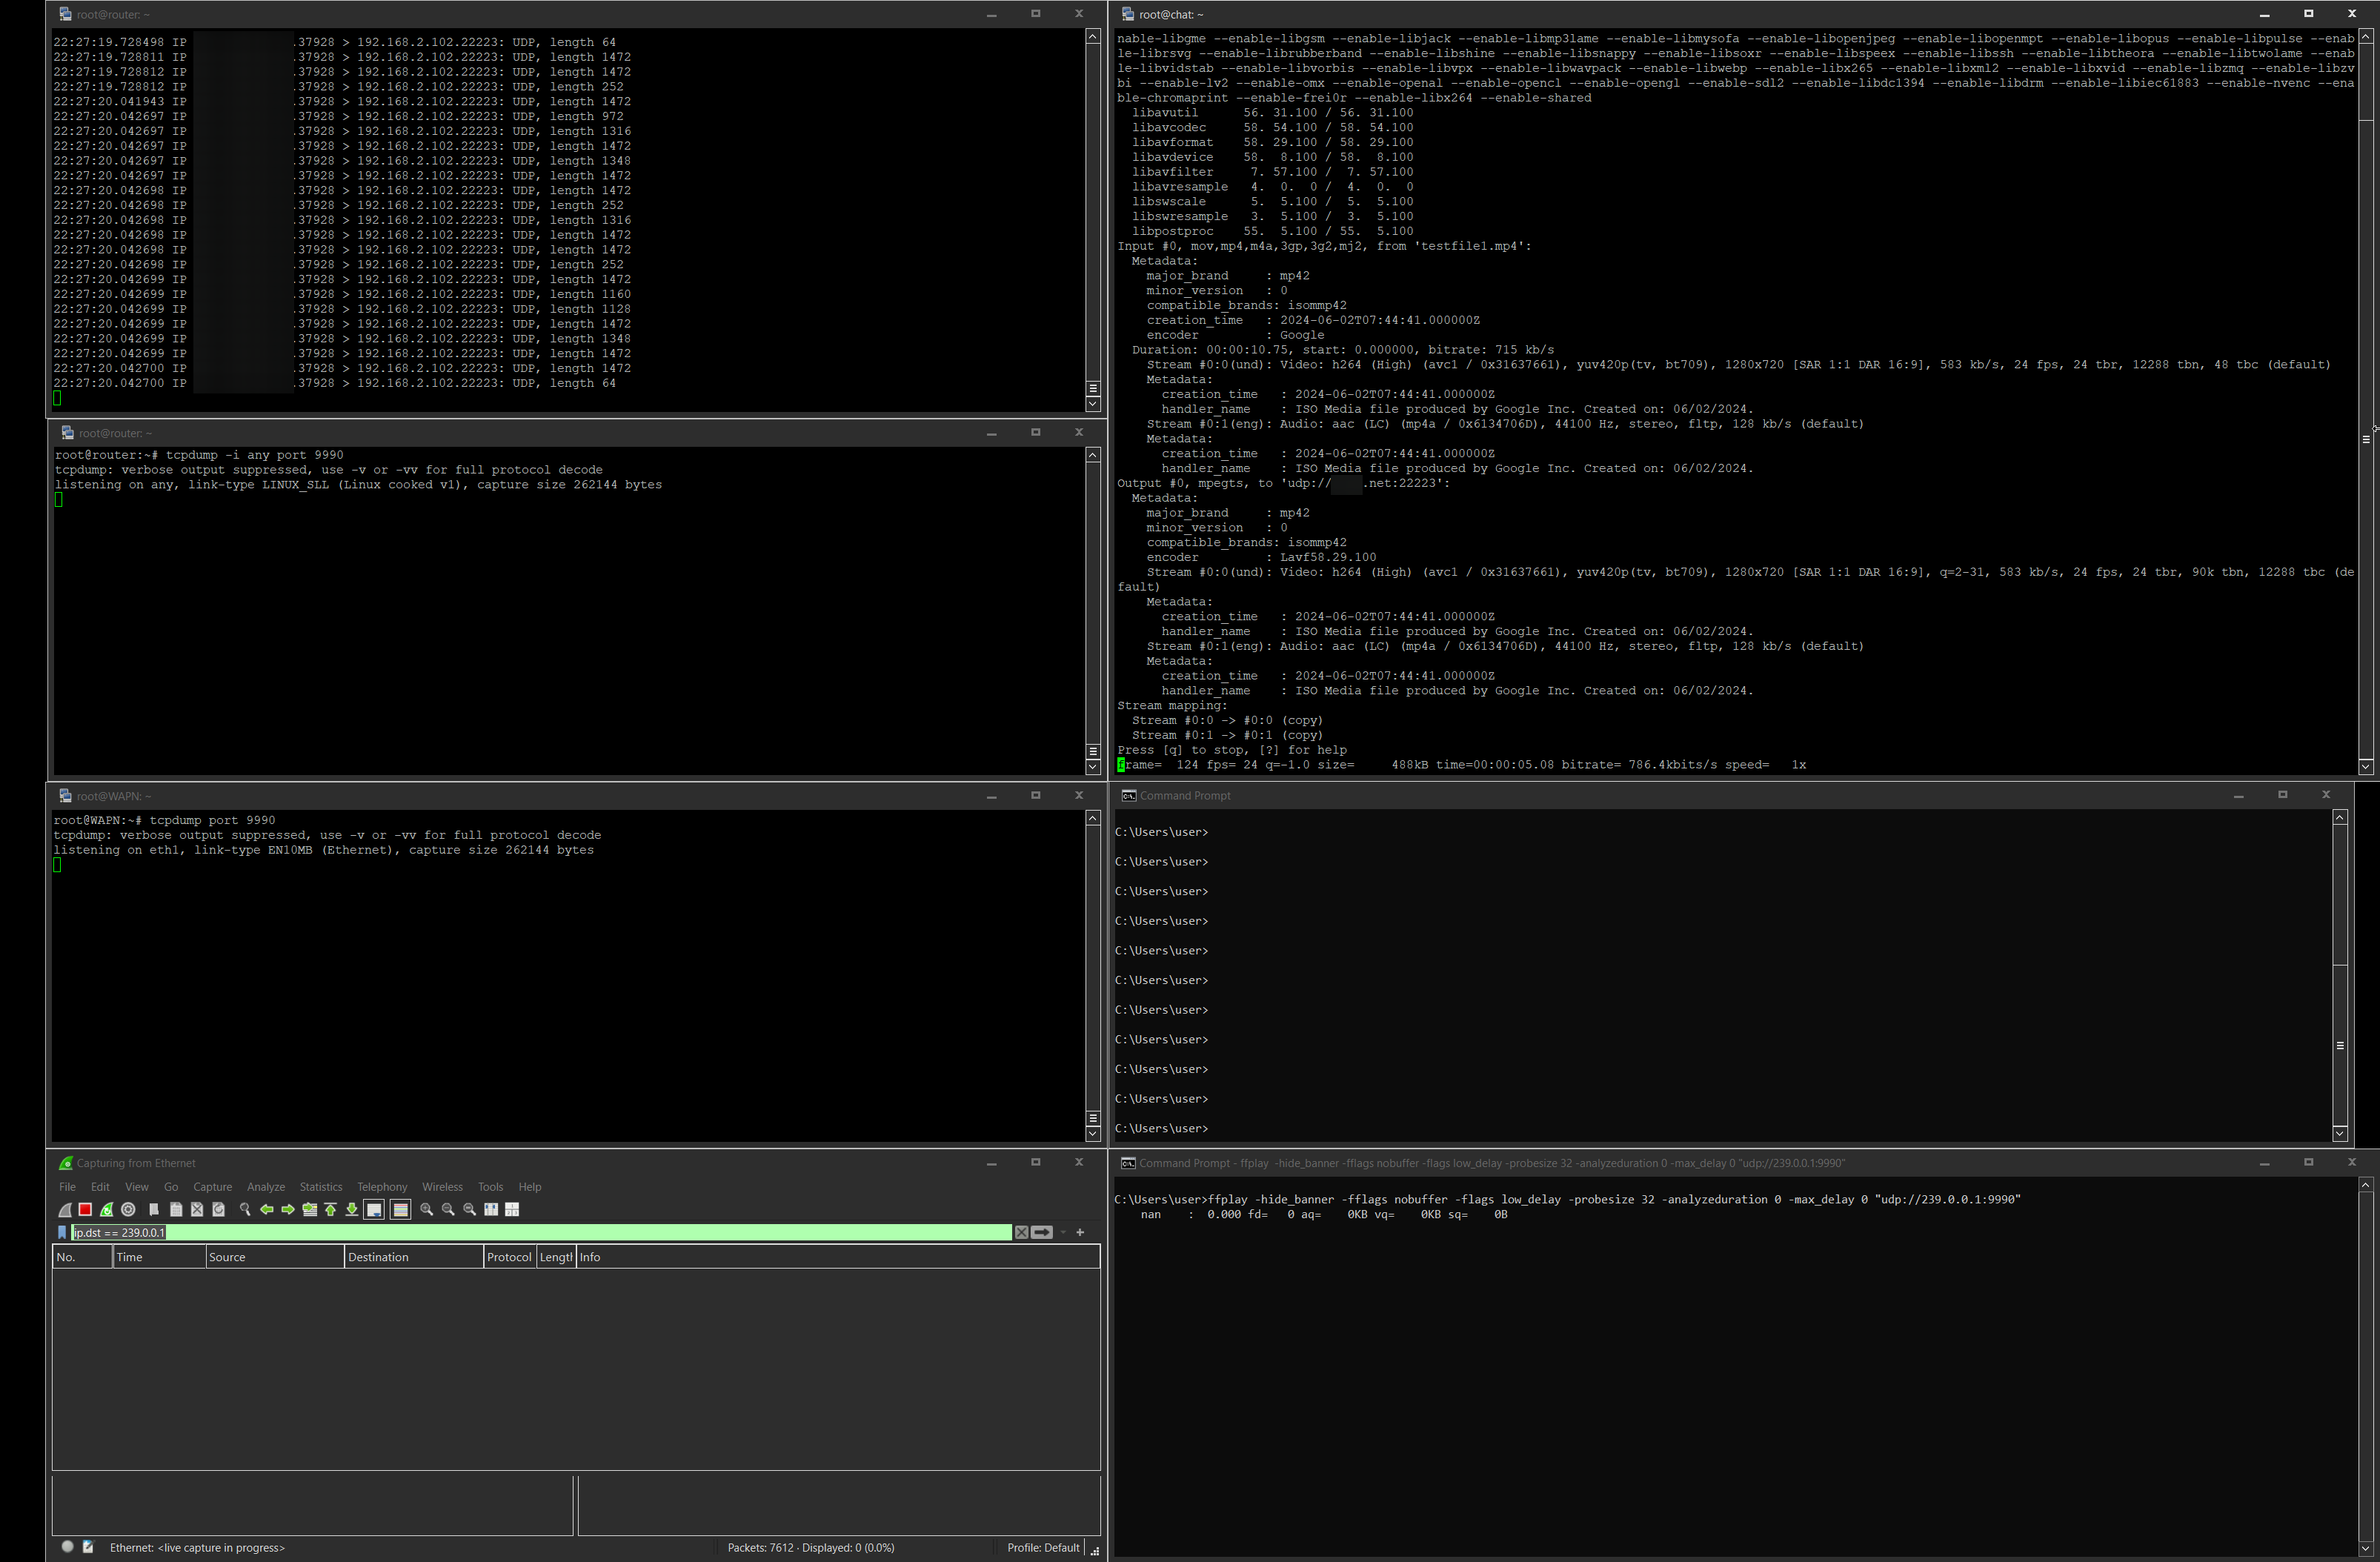The height and width of the screenshot is (1562, 2380).
Task: Sort packets by the No. column header
Action: tap(83, 1257)
